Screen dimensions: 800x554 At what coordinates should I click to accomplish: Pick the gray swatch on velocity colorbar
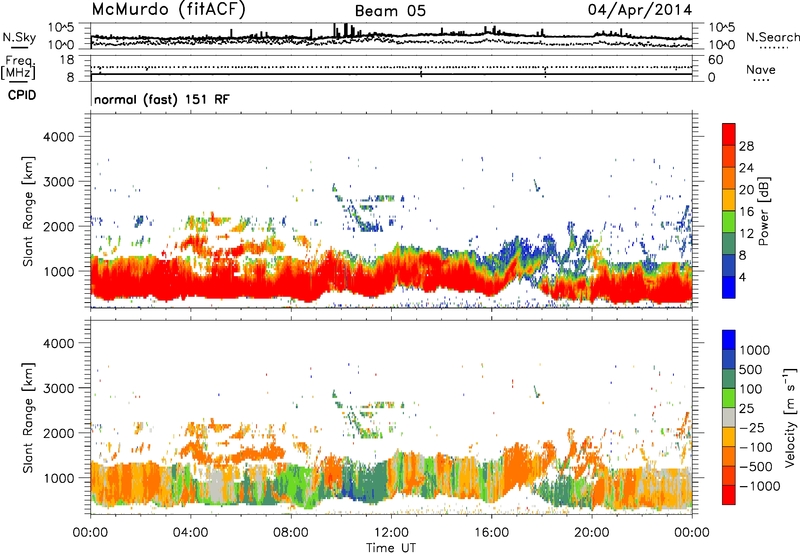(x=729, y=418)
